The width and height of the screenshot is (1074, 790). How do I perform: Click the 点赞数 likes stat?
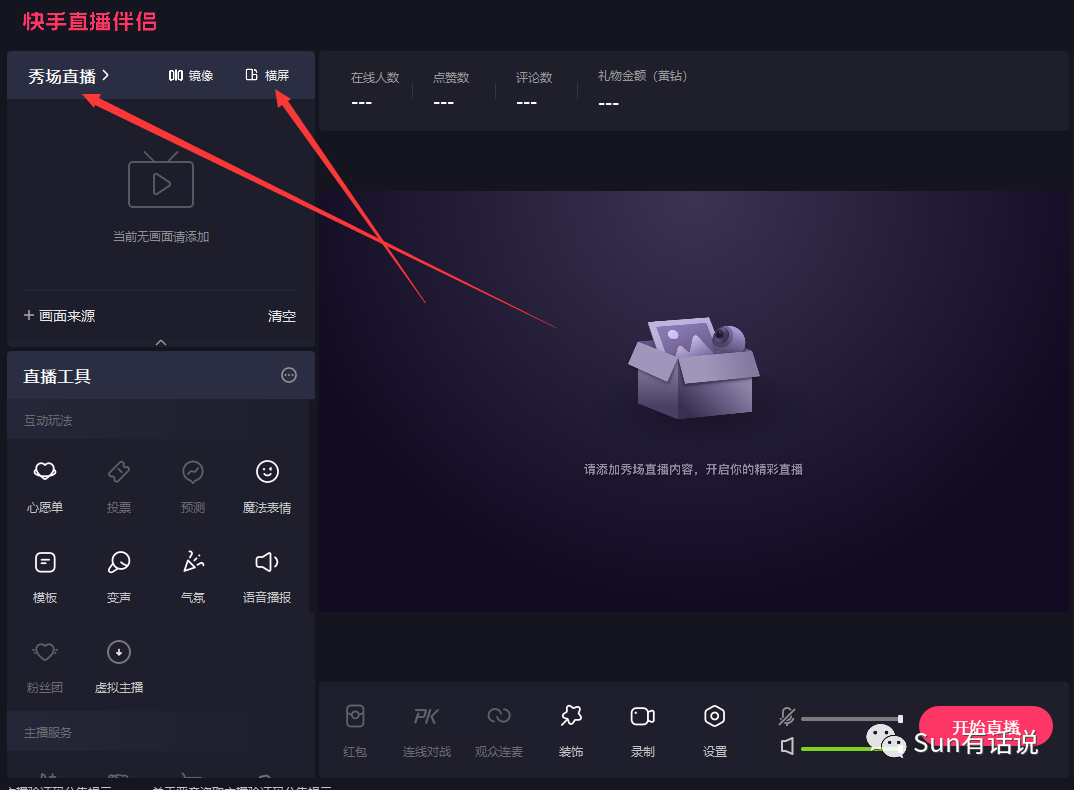[x=451, y=89]
